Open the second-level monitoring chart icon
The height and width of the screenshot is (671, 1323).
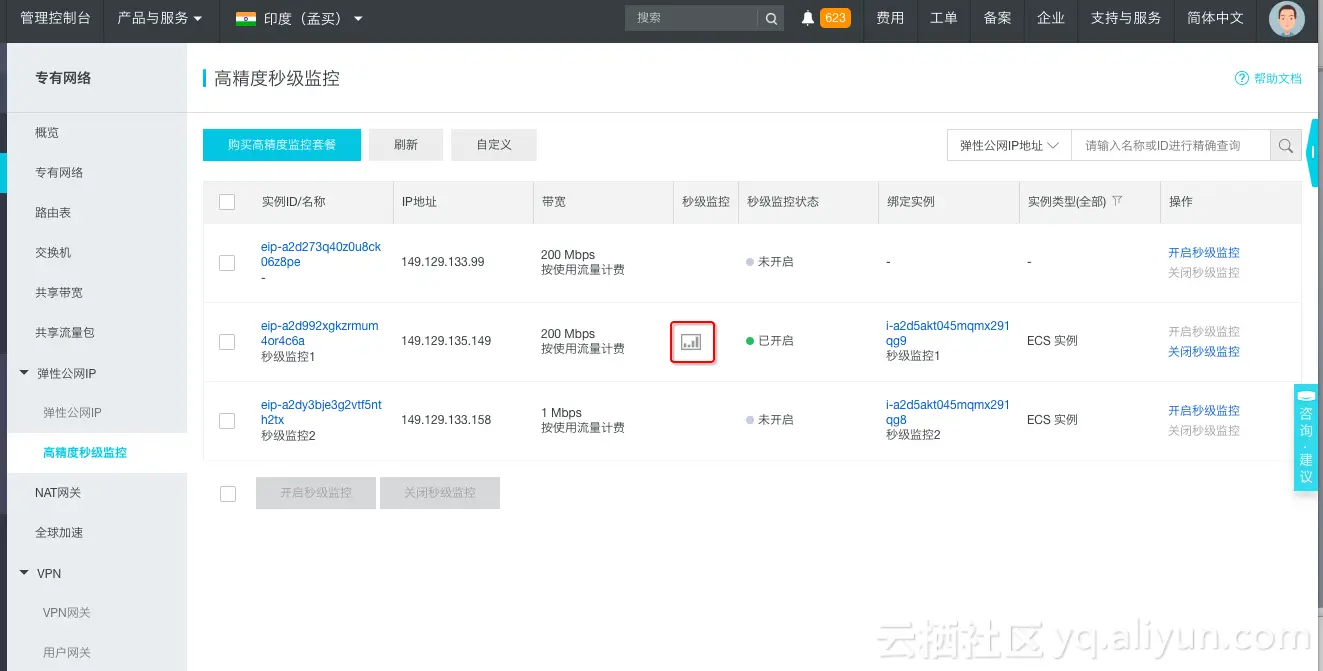coord(691,342)
